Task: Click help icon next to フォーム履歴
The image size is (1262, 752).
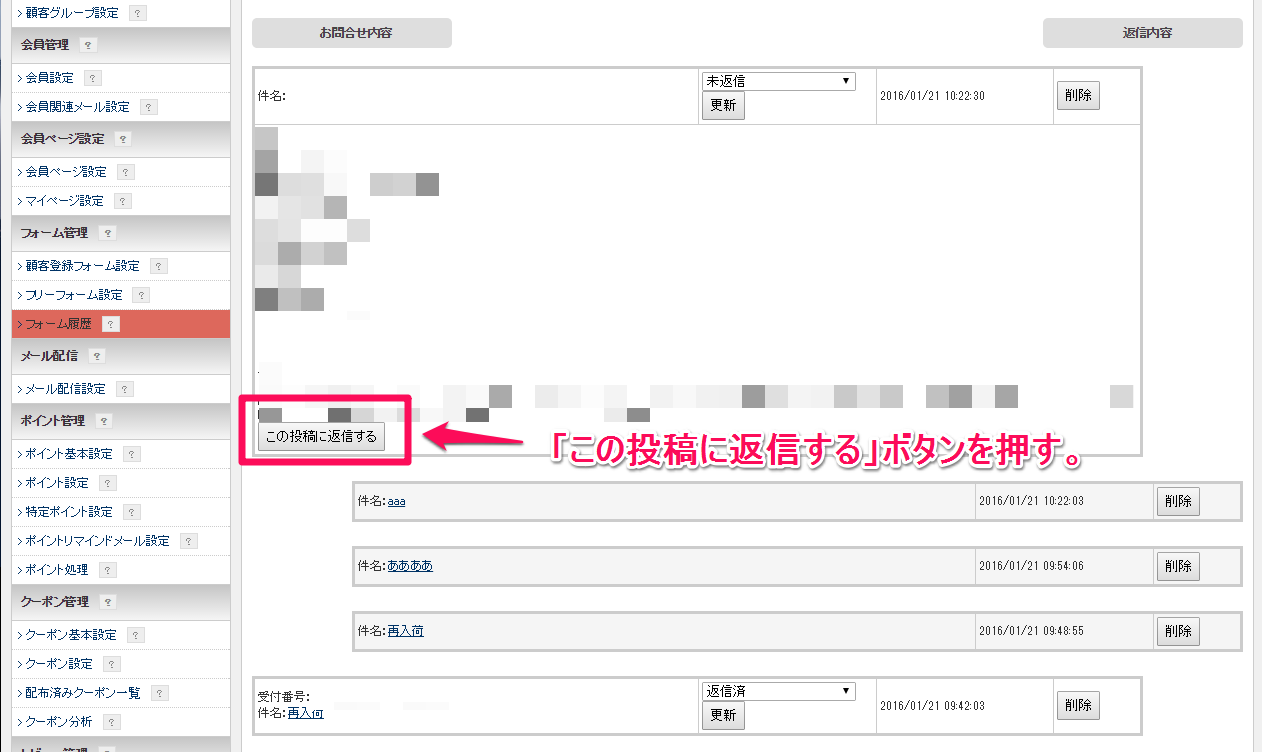Action: tap(111, 324)
